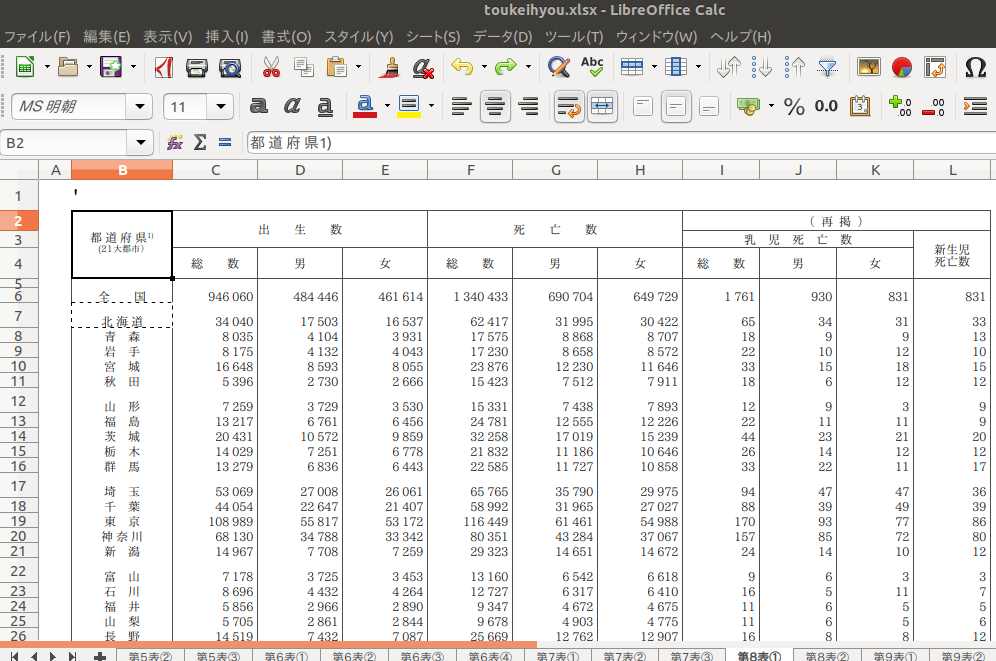Viewport: 996px width, 661px height.
Task: Insert Chart pie icon
Action: tap(902, 67)
